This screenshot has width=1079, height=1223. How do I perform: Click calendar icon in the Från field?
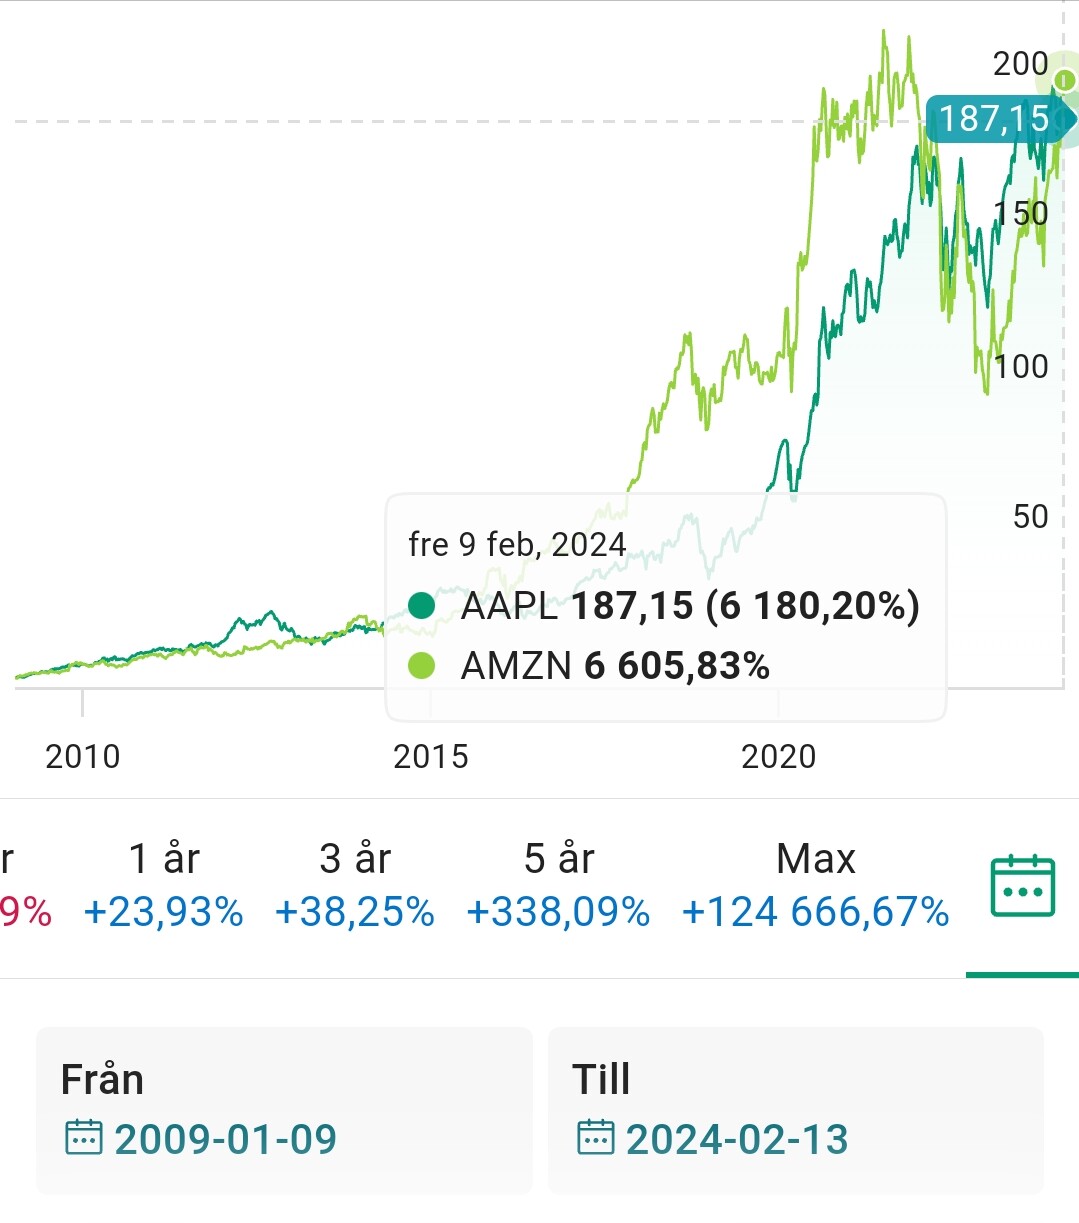83,1138
